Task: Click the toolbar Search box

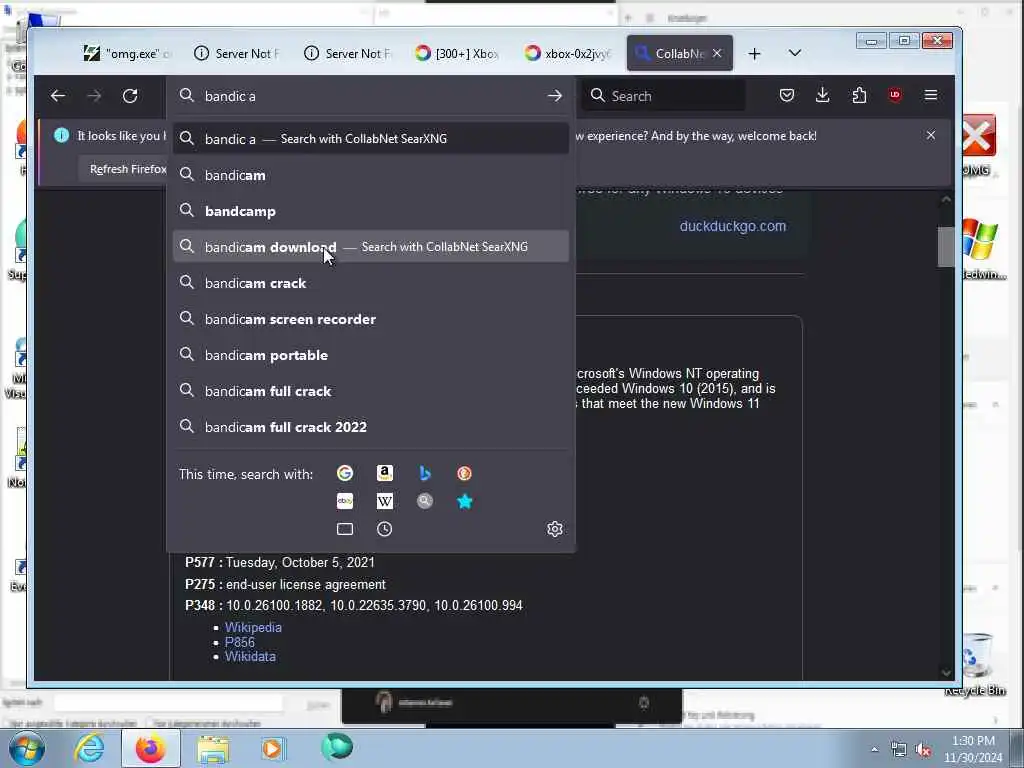Action: point(663,96)
